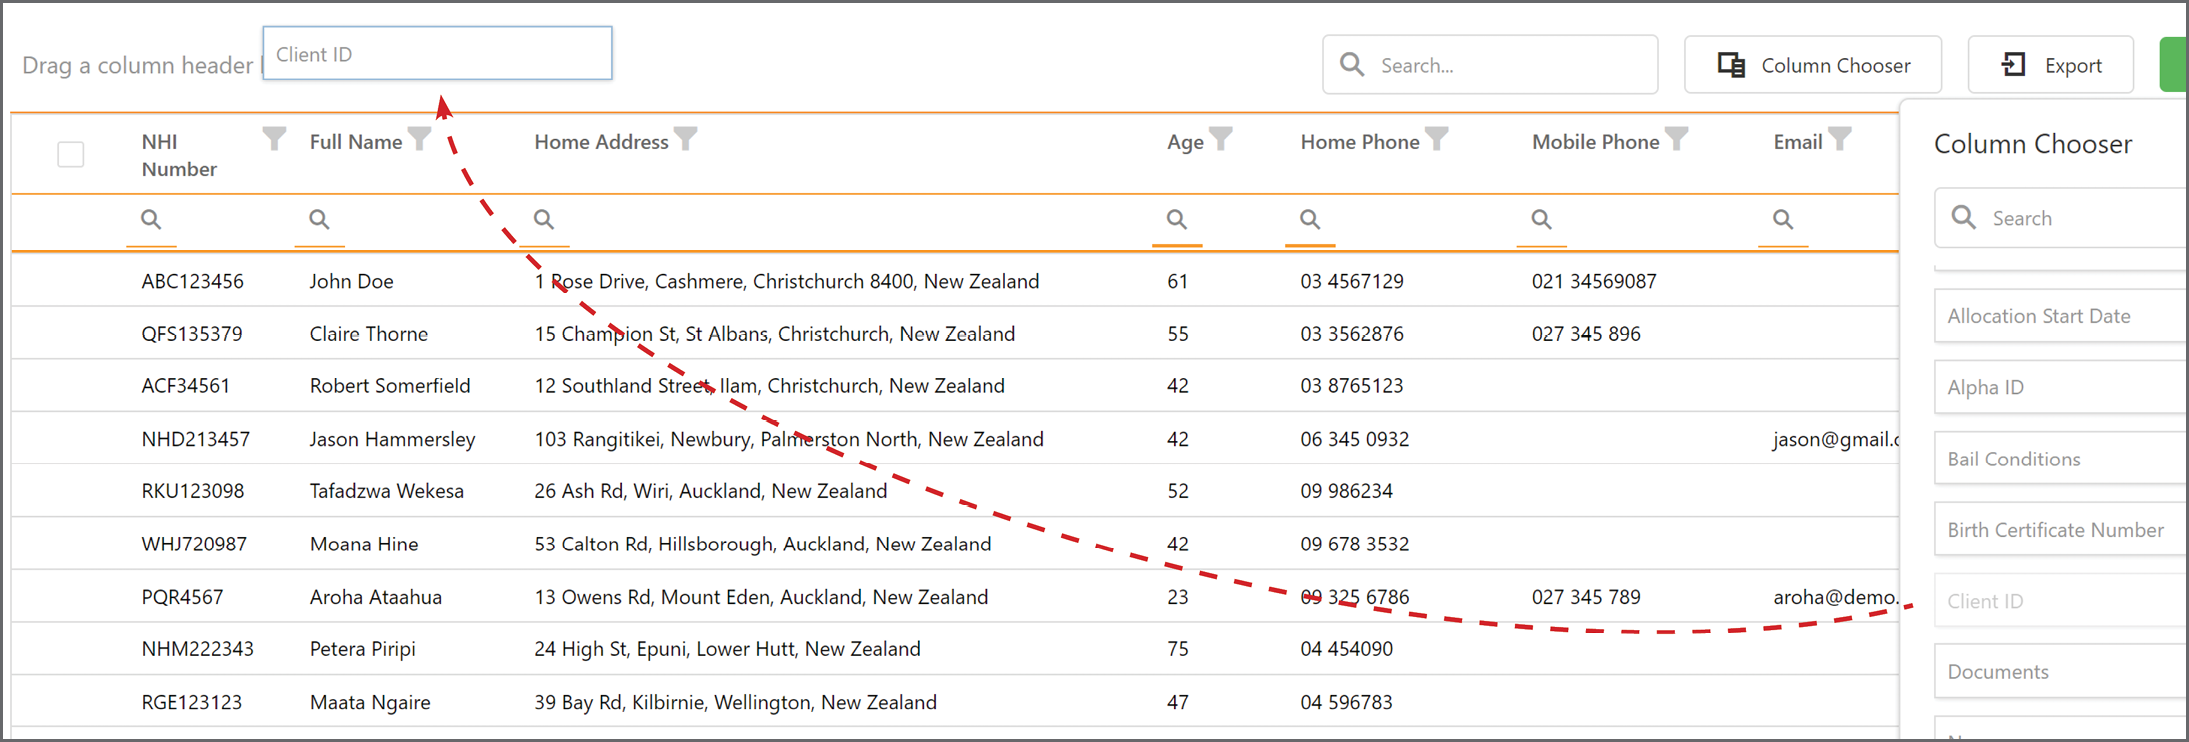Open filter for Mobile Phone column
The height and width of the screenshot is (742, 2189).
(x=1677, y=138)
